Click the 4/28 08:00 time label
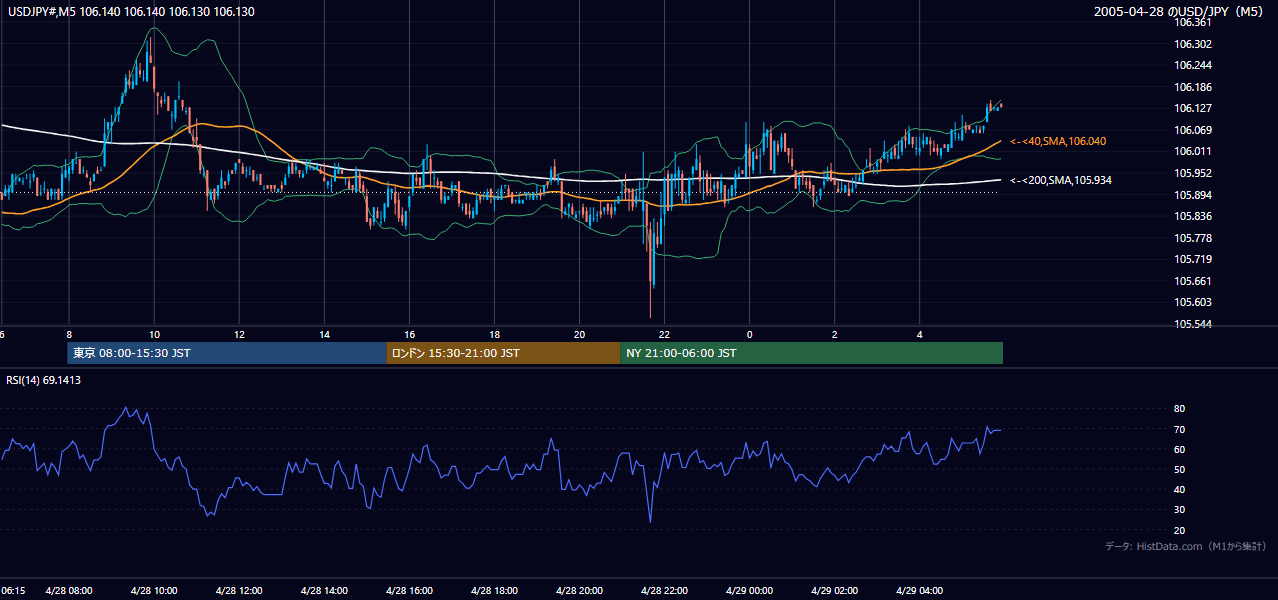Image resolution: width=1278 pixels, height=600 pixels. 69,591
